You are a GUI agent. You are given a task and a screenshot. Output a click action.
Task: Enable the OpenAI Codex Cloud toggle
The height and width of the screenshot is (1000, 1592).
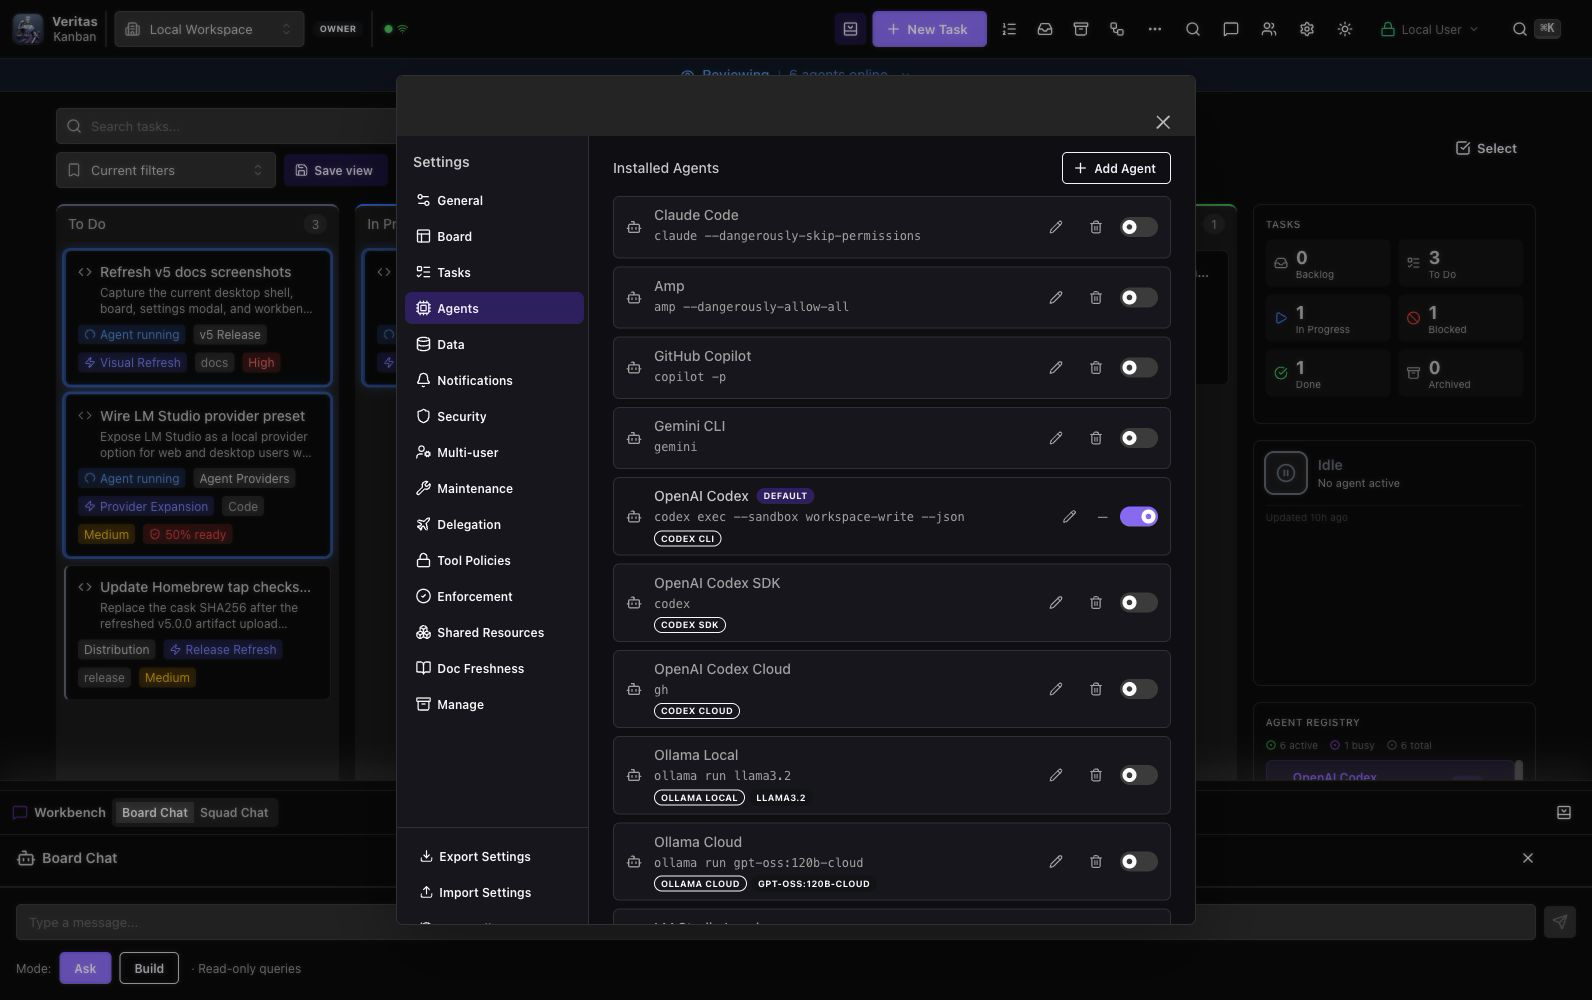1138,689
